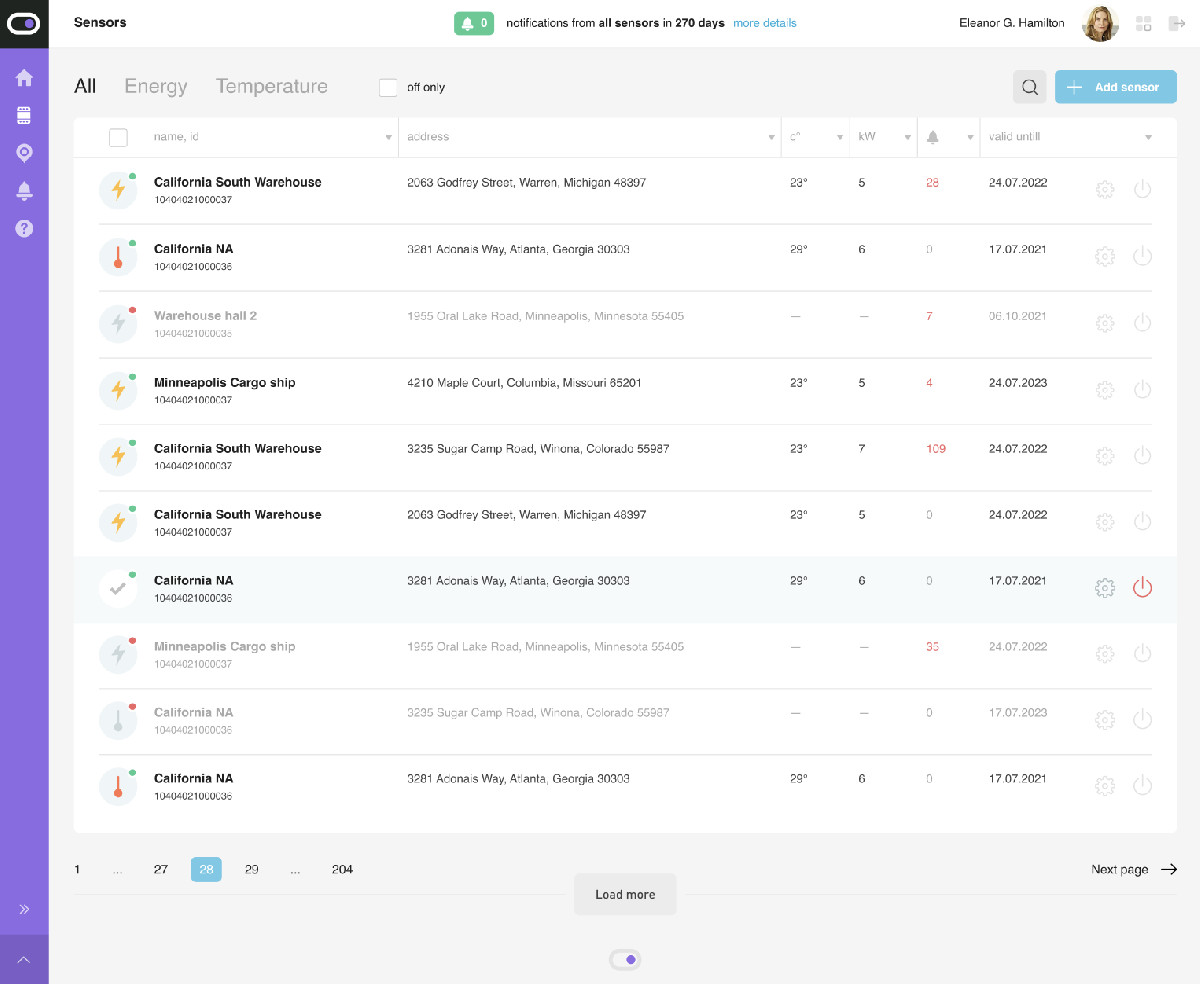Toggle the switch at page bottom

coord(625,960)
